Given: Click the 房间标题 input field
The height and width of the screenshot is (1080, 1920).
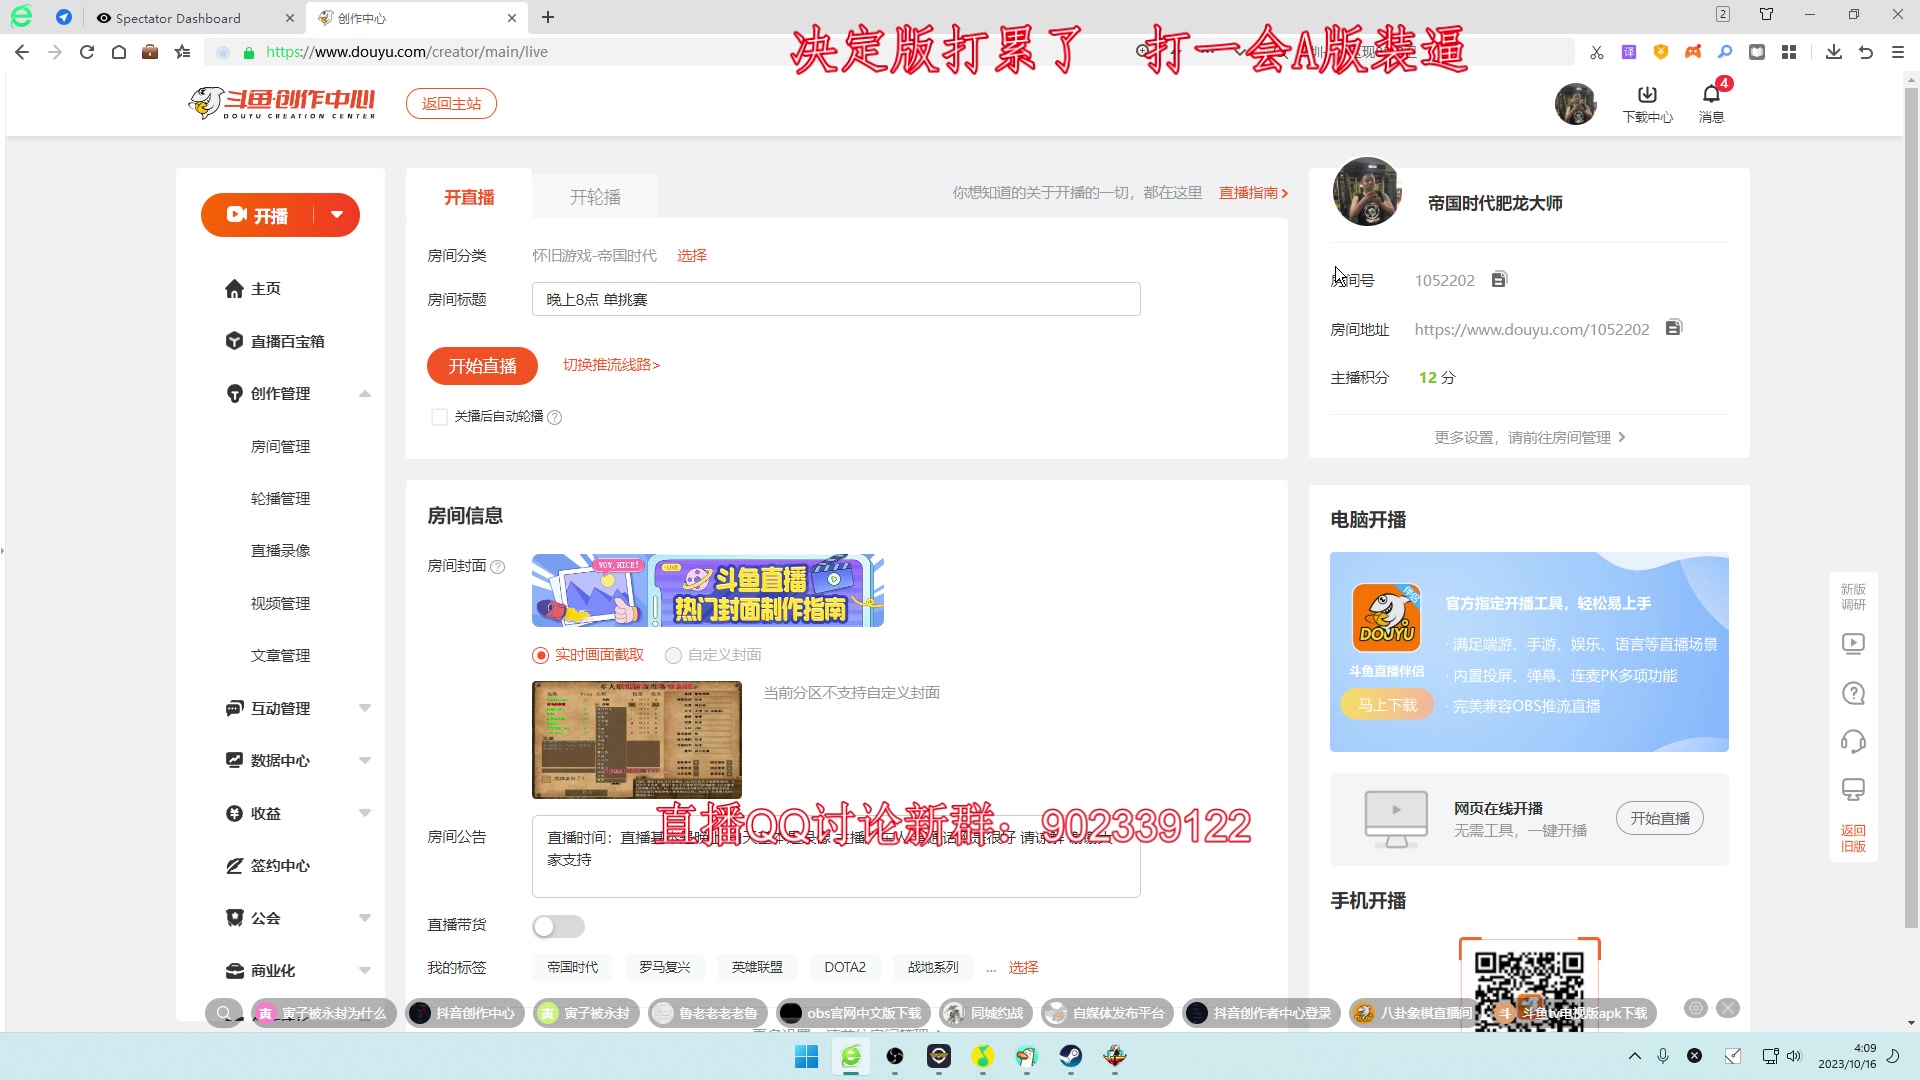Looking at the screenshot, I should [836, 299].
